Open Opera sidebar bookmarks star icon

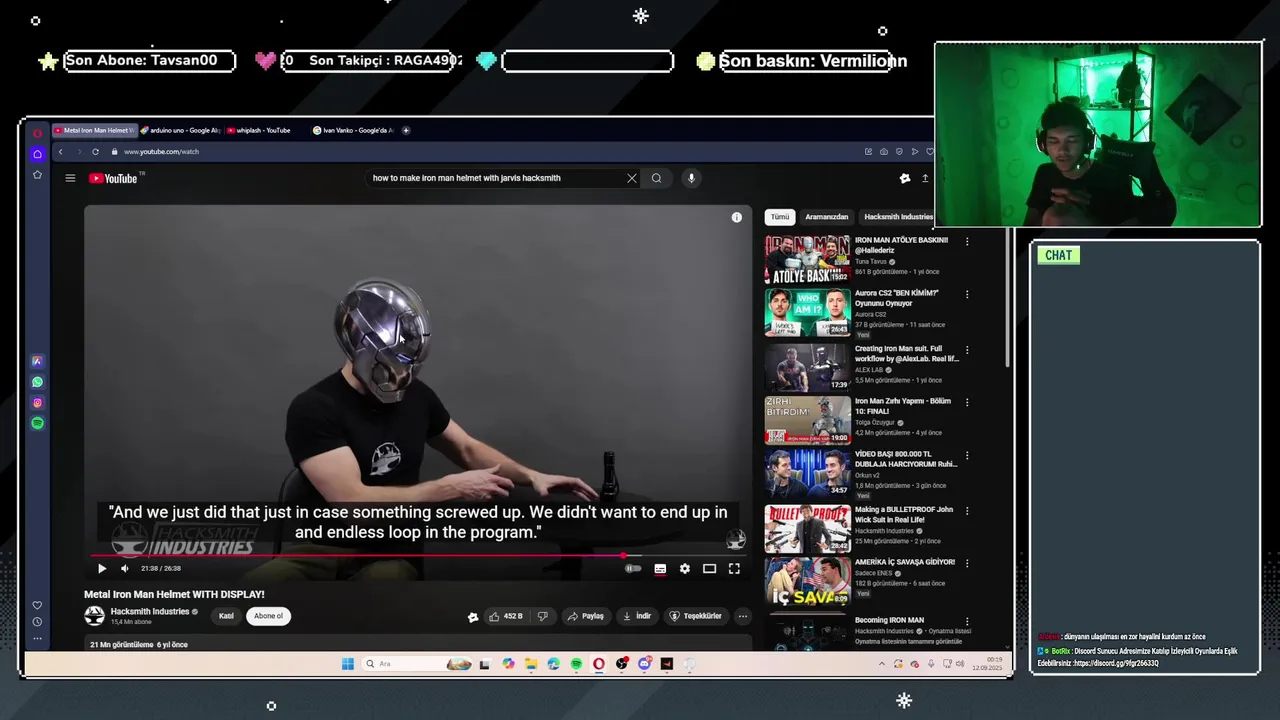click(x=37, y=175)
